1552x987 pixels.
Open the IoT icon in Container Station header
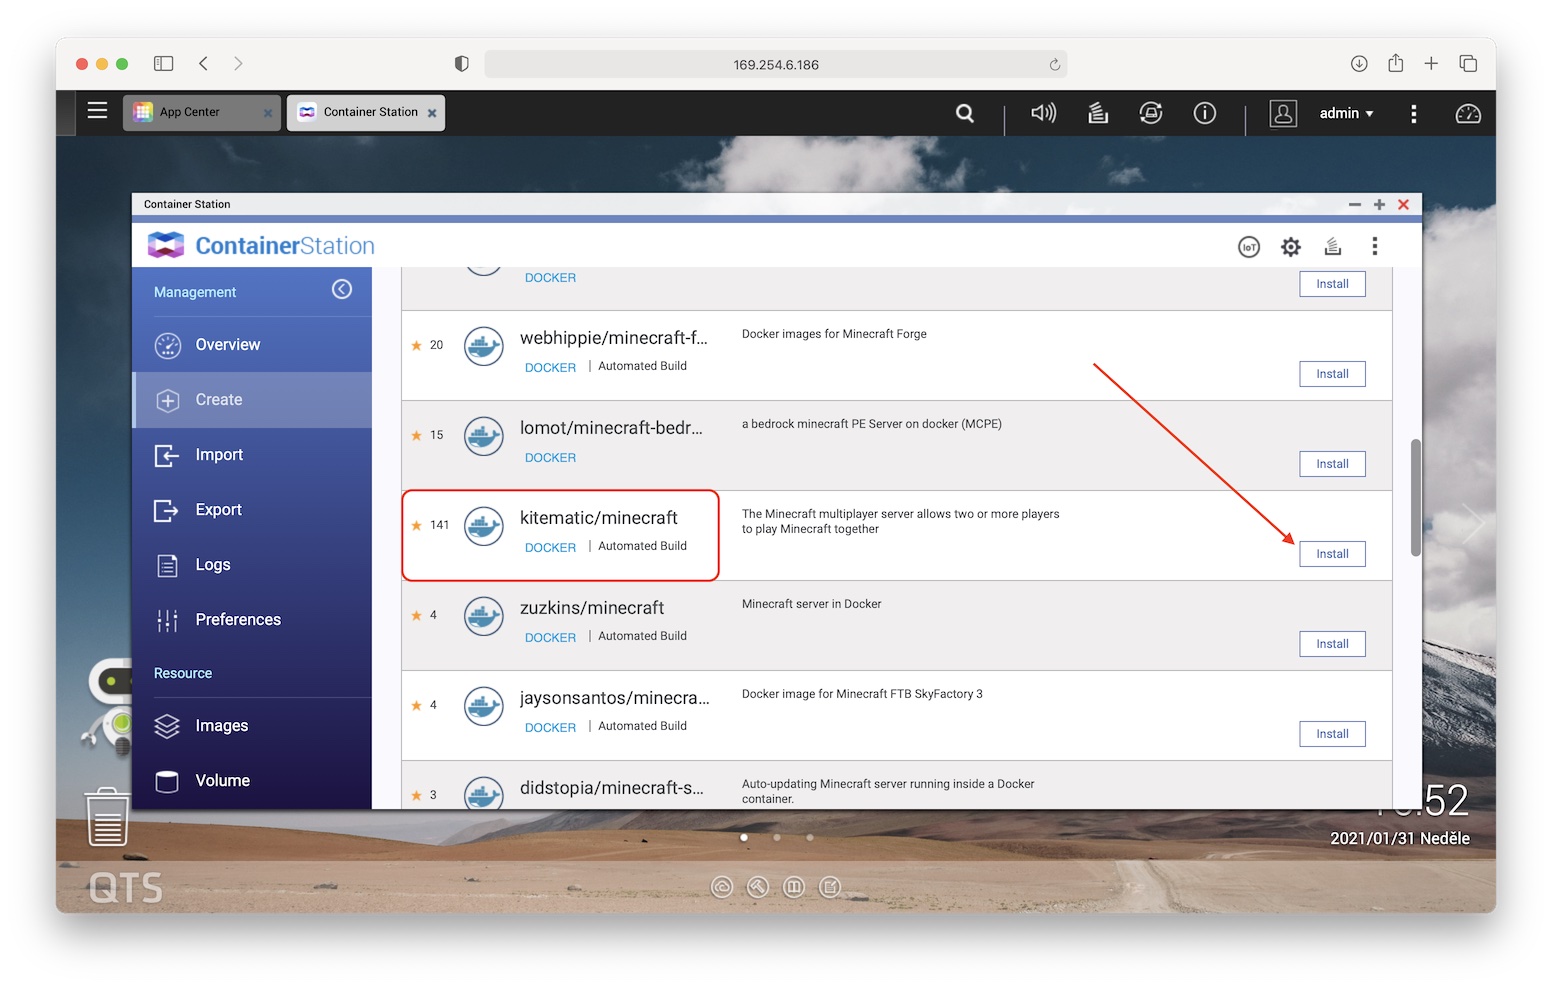(x=1249, y=247)
